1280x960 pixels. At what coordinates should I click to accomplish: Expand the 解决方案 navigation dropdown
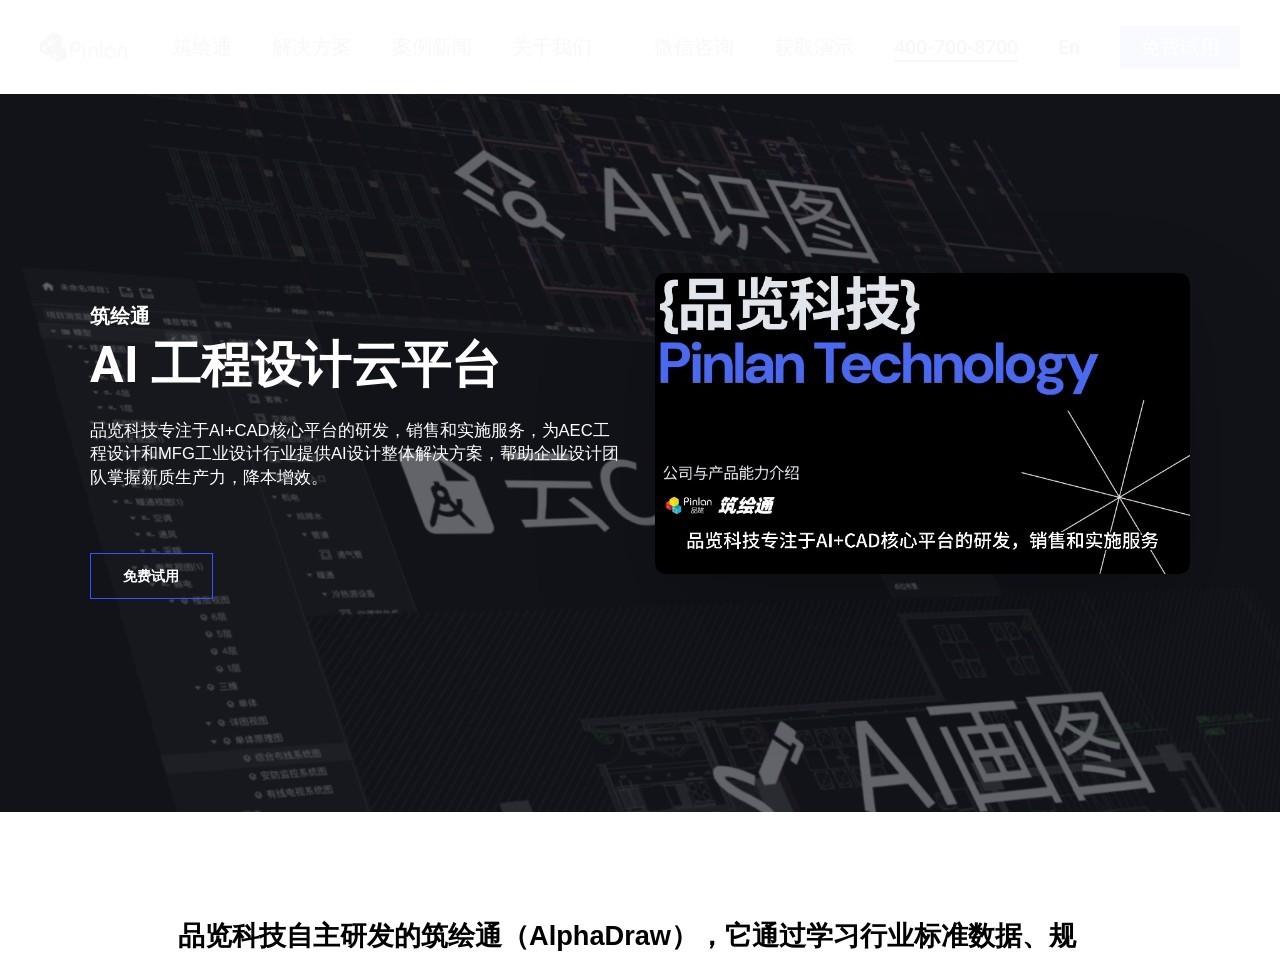point(311,47)
